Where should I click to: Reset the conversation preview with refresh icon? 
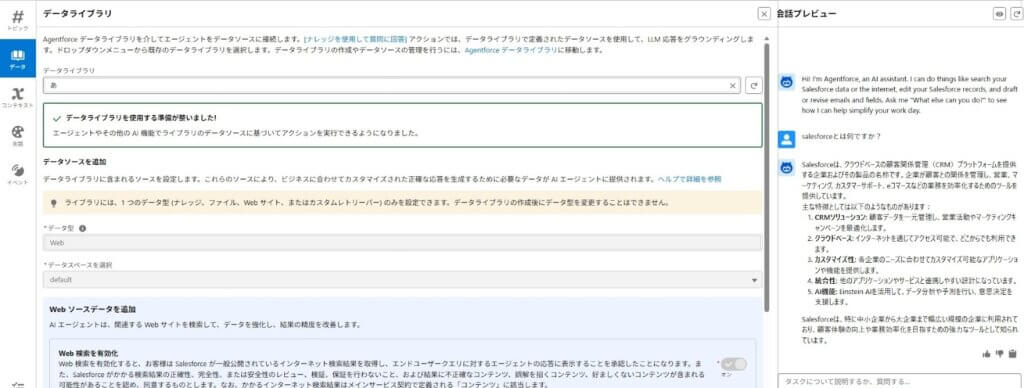pyautogui.click(x=1016, y=14)
